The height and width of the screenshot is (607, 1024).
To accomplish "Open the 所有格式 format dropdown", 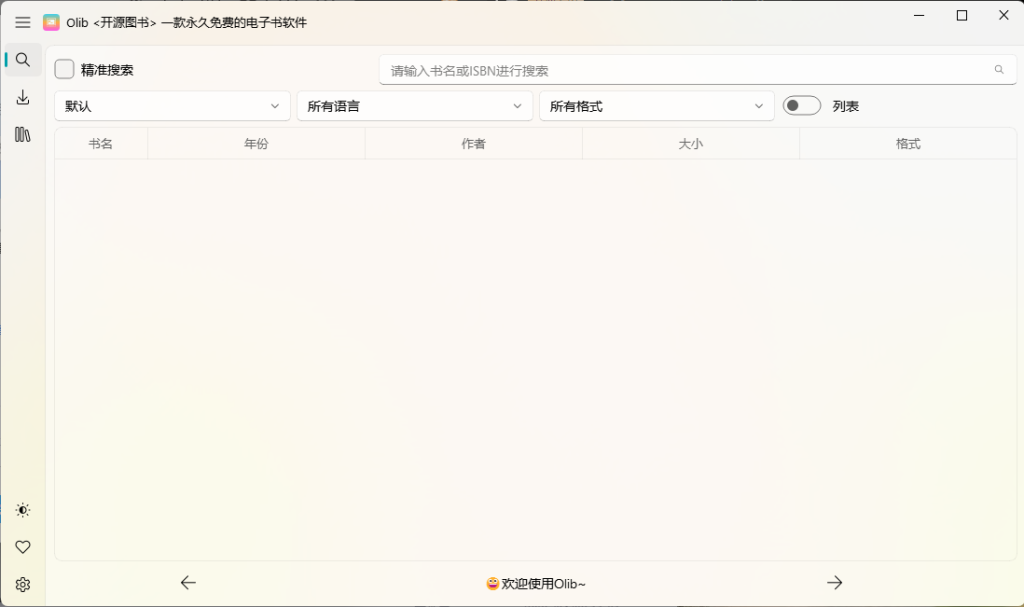I will point(656,105).
